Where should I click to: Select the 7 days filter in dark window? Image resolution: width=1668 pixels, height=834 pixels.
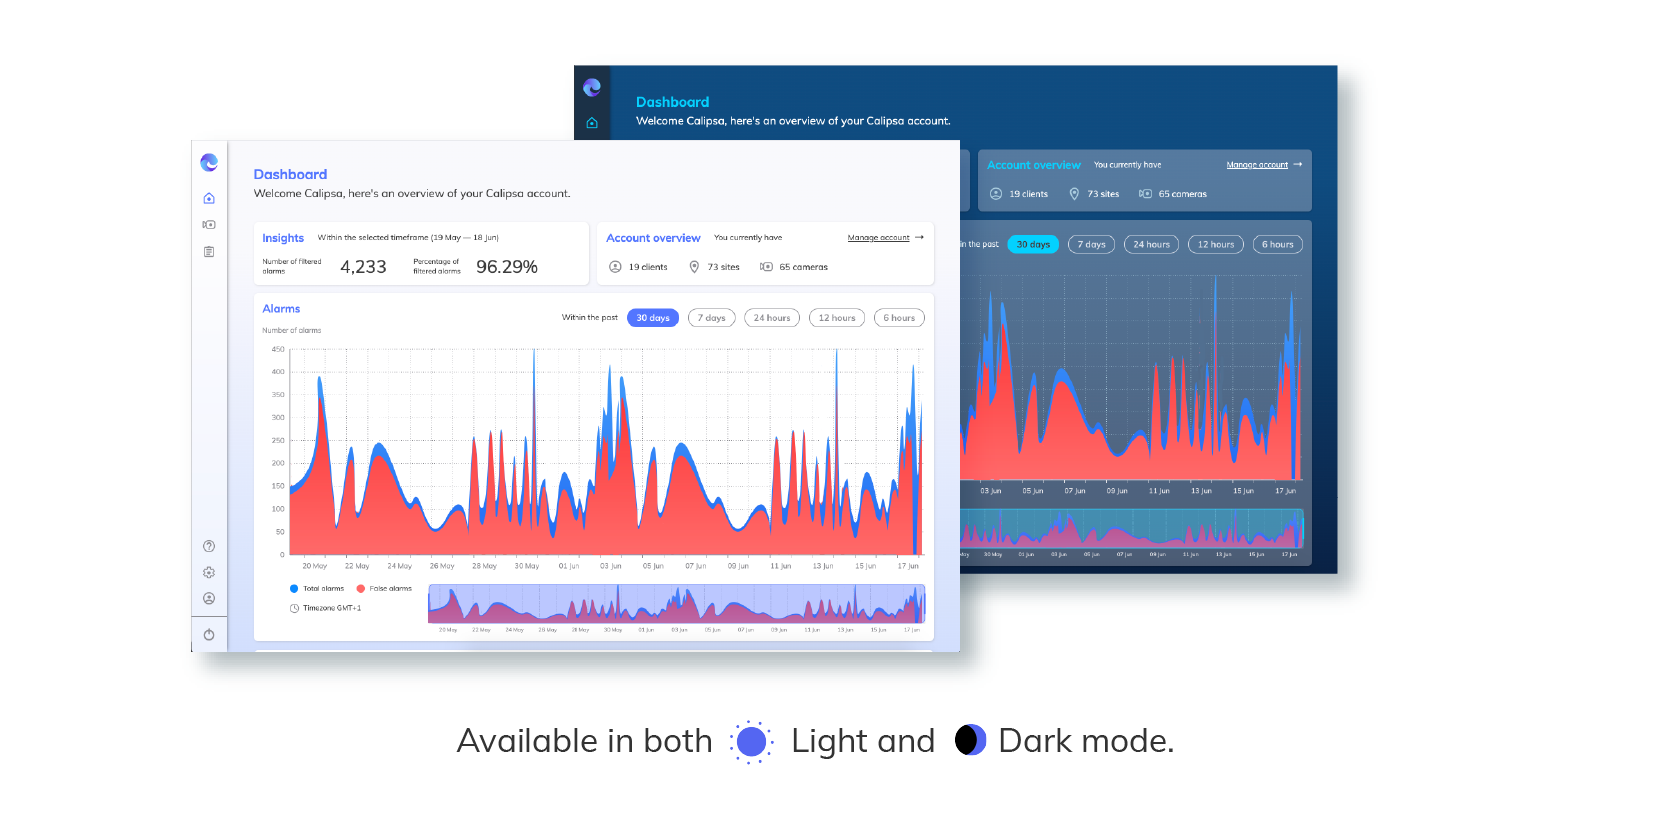tap(1092, 244)
